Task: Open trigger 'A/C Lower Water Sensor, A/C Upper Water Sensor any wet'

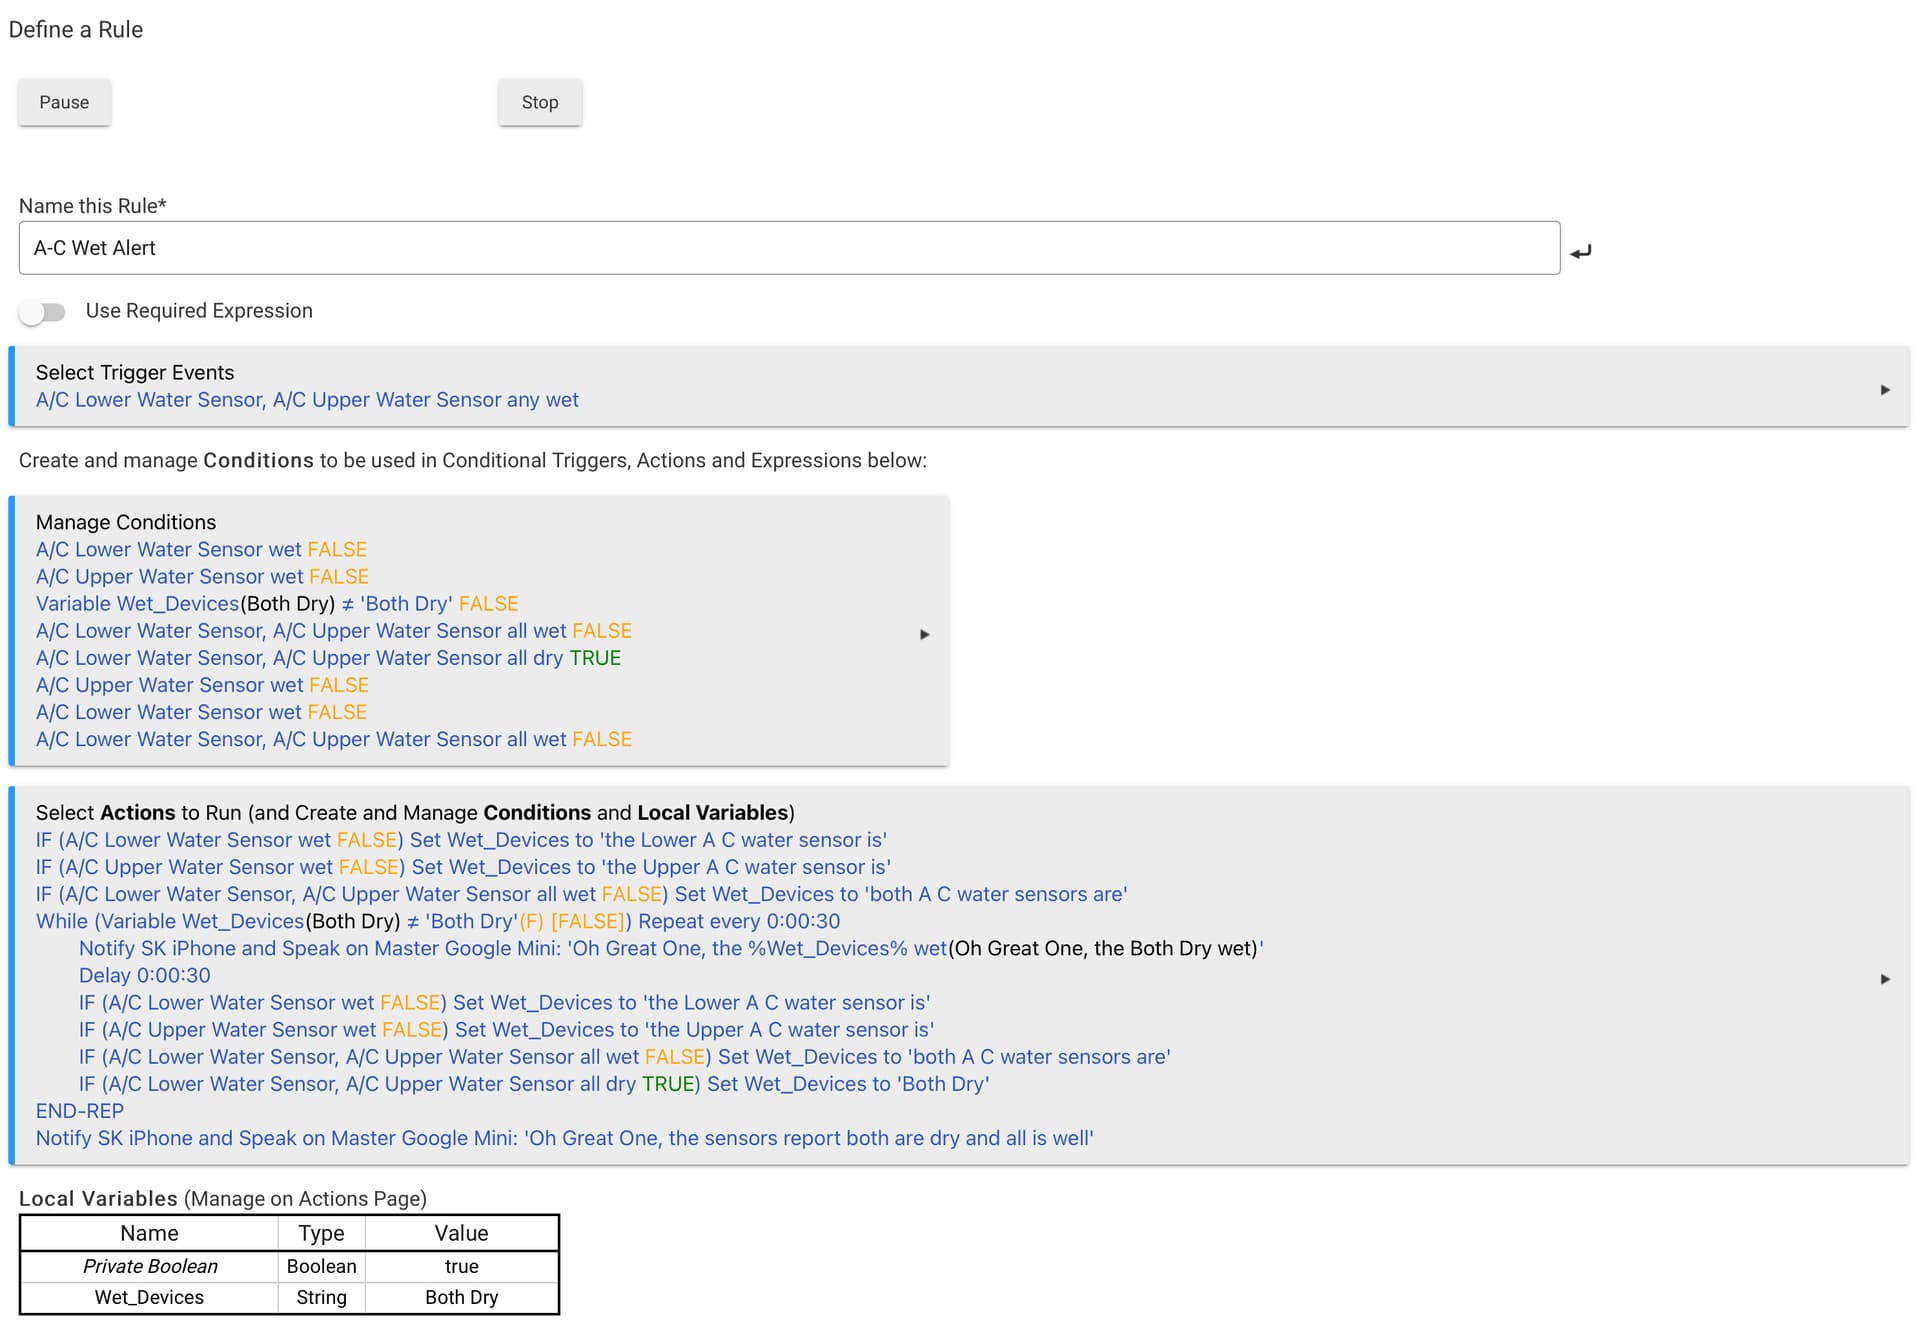Action: 307,400
